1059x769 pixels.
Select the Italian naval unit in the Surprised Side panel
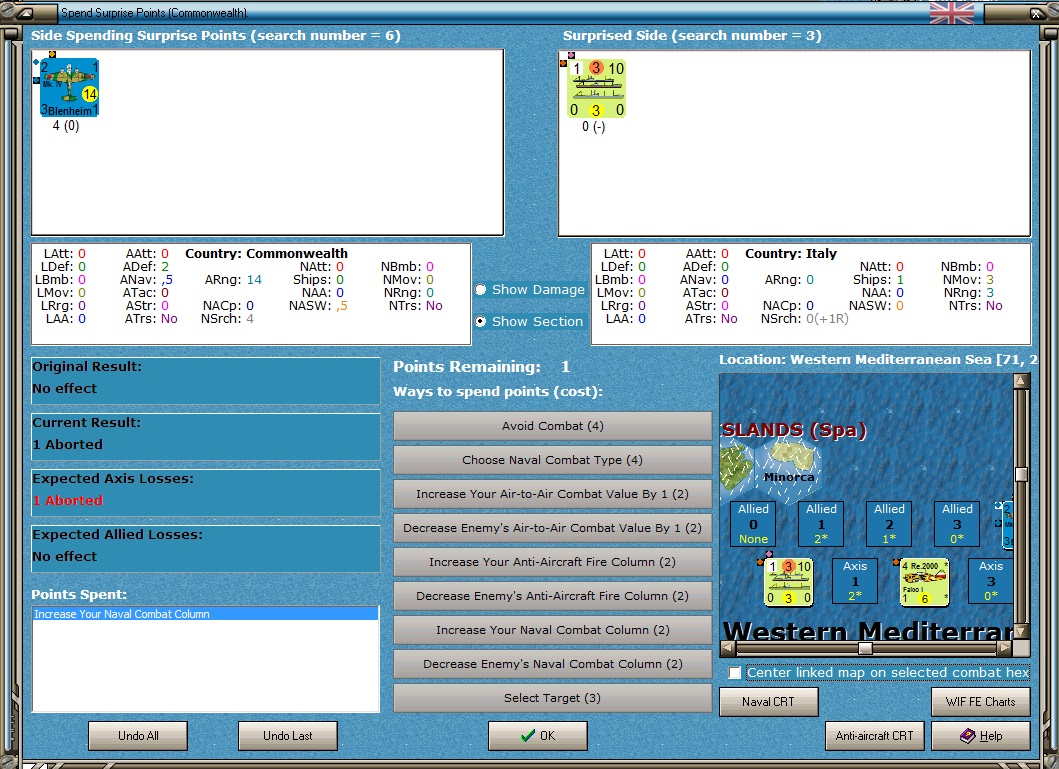pos(596,88)
